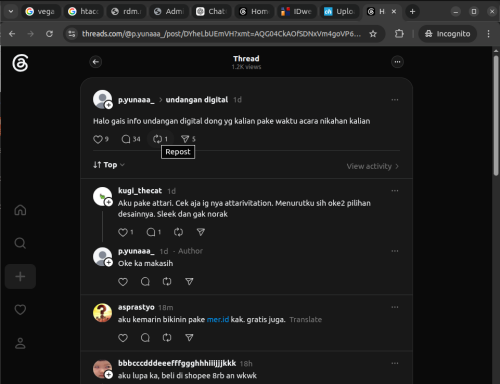Open p.yunaaa_ profile from main post
The image size is (500, 384).
point(136,100)
